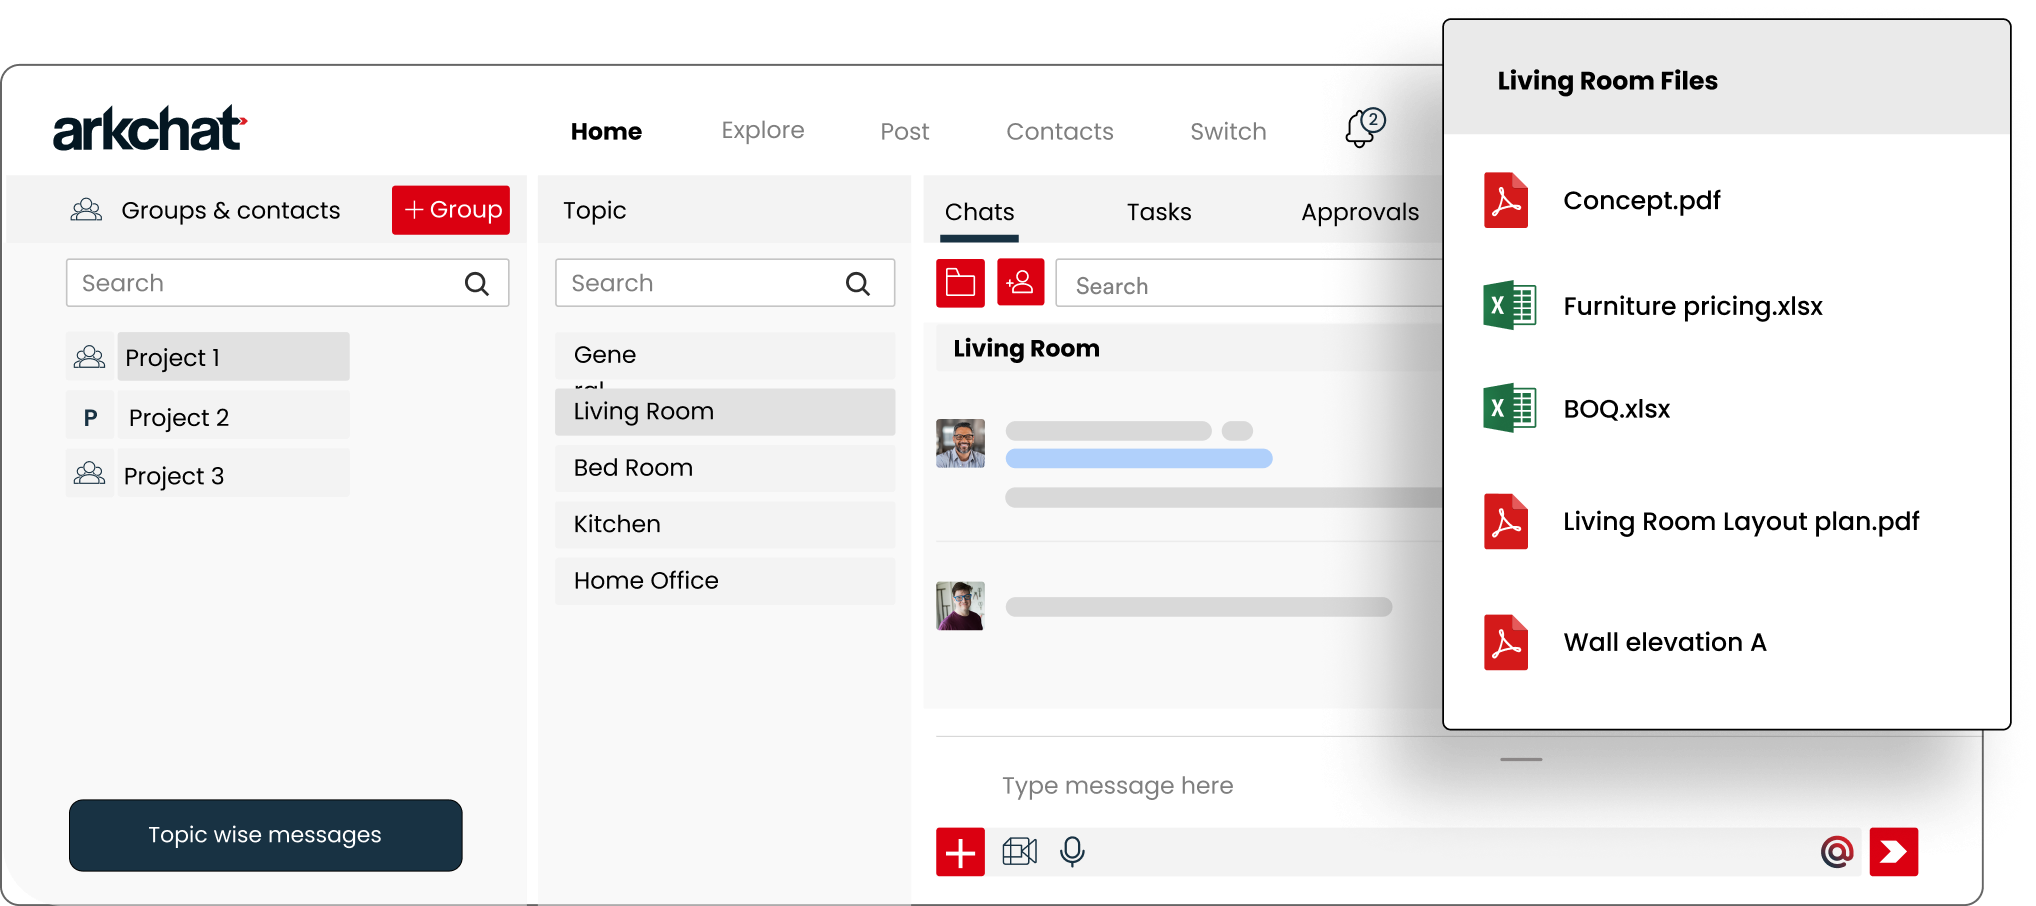Create a new group with the Group button

pyautogui.click(x=450, y=209)
